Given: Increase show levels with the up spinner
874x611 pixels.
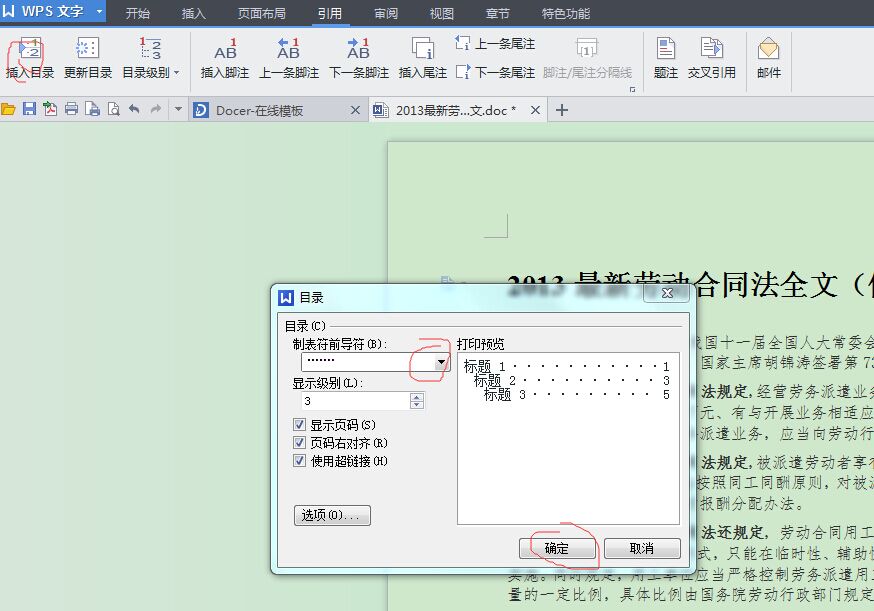Looking at the screenshot, I should pos(416,397).
